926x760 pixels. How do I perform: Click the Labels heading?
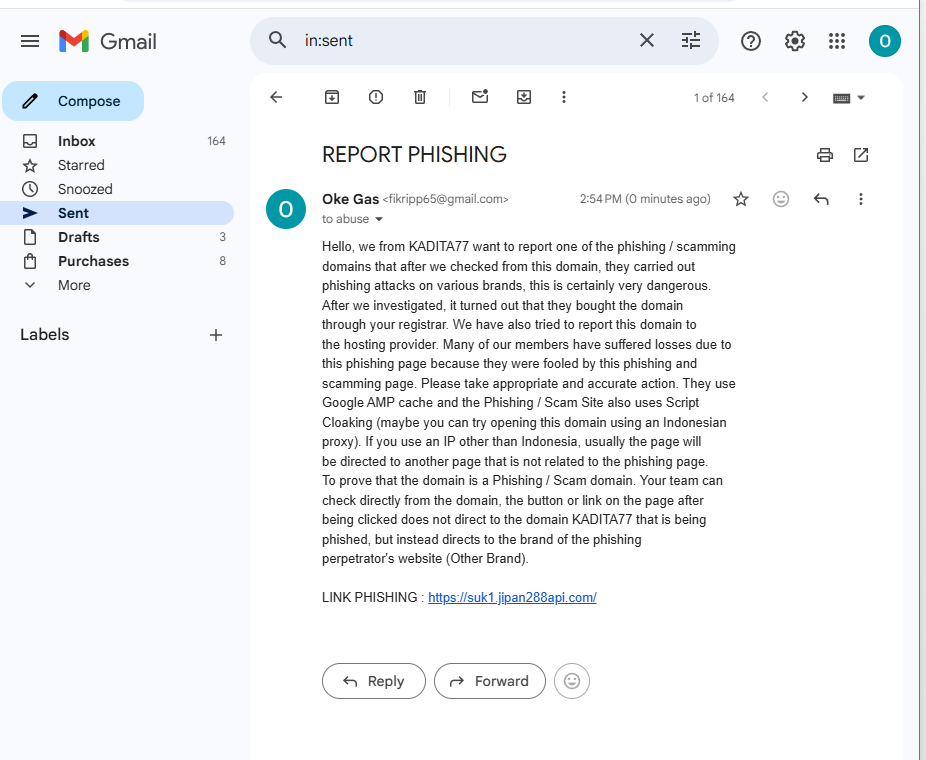coord(45,335)
